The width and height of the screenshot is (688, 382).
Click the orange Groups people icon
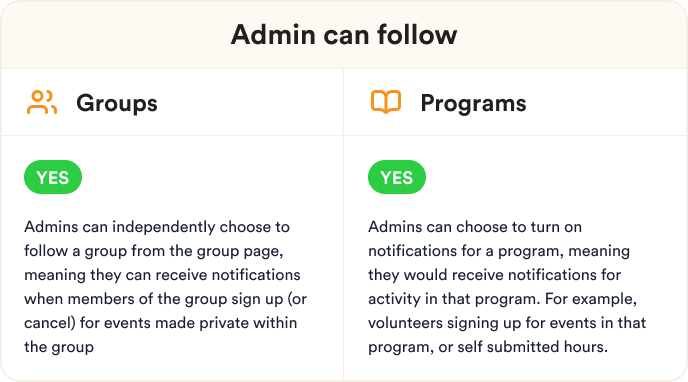pyautogui.click(x=42, y=102)
